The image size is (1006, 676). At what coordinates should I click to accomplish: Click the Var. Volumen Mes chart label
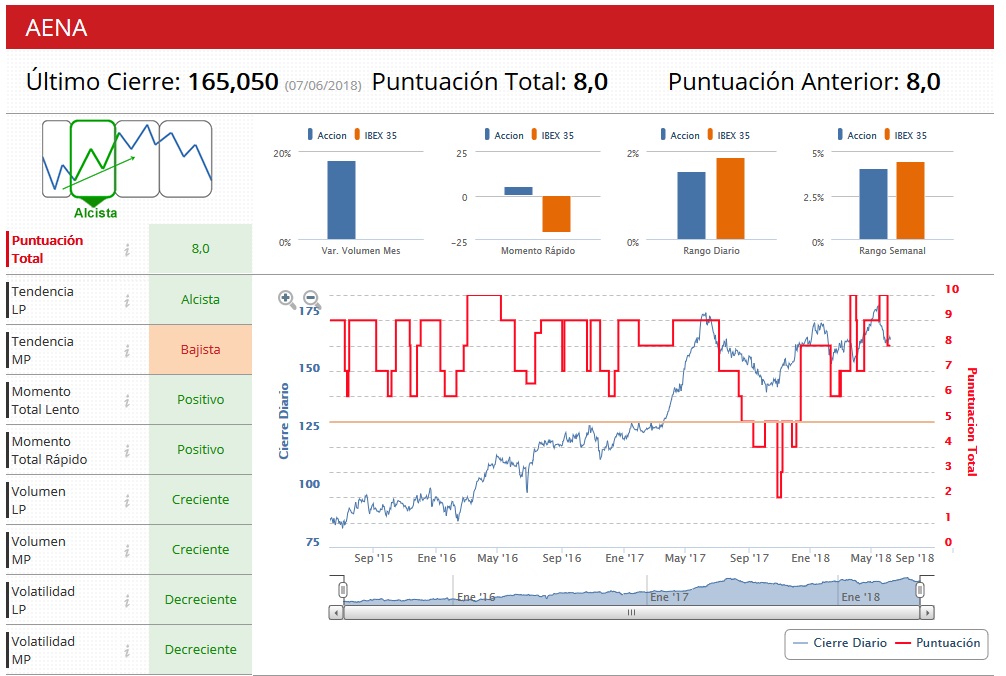361,251
